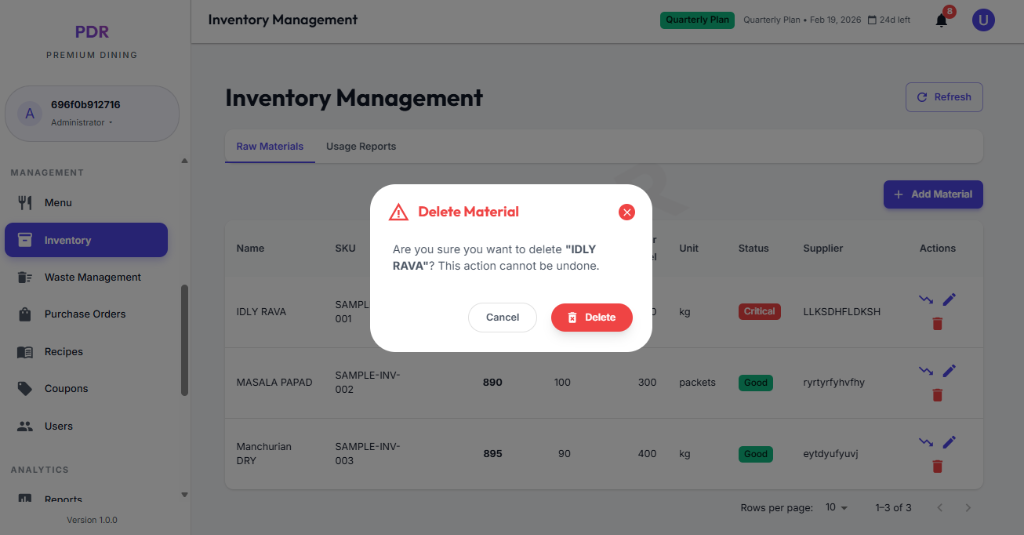
Task: Click the Add Material button
Action: tap(932, 194)
